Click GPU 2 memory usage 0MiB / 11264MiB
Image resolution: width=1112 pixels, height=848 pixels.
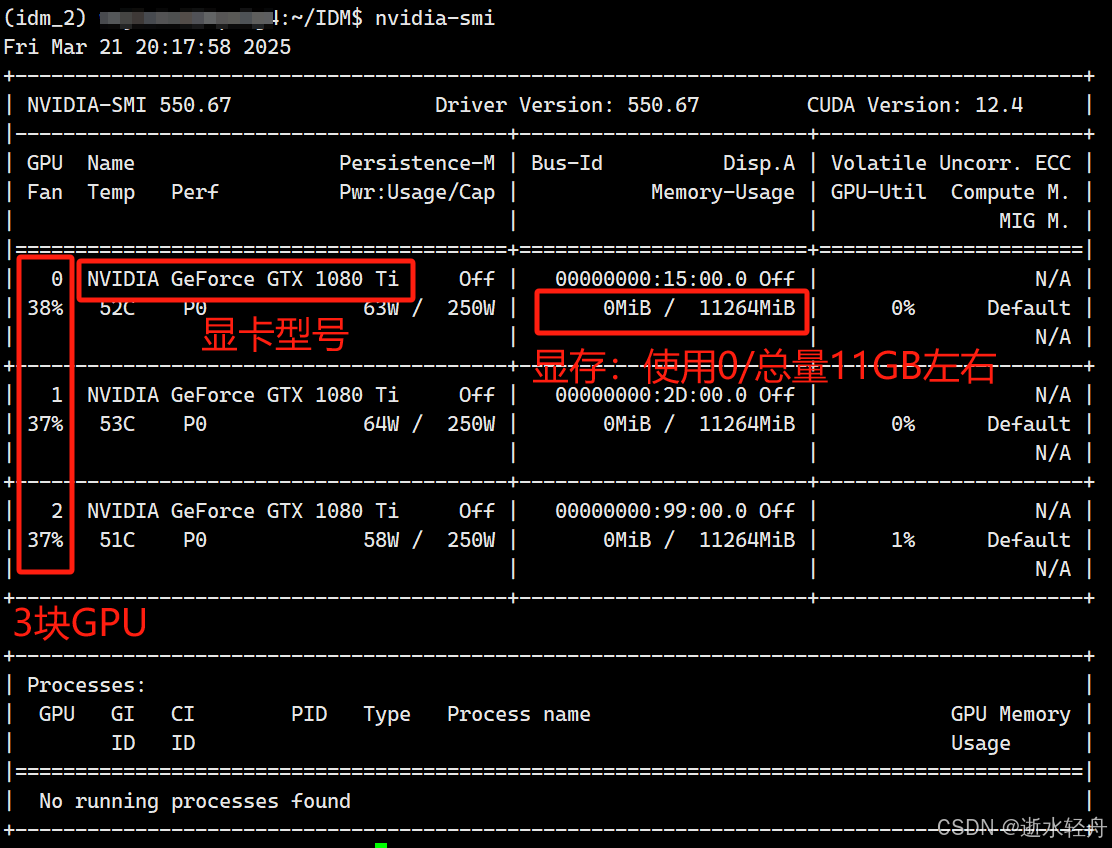[699, 540]
